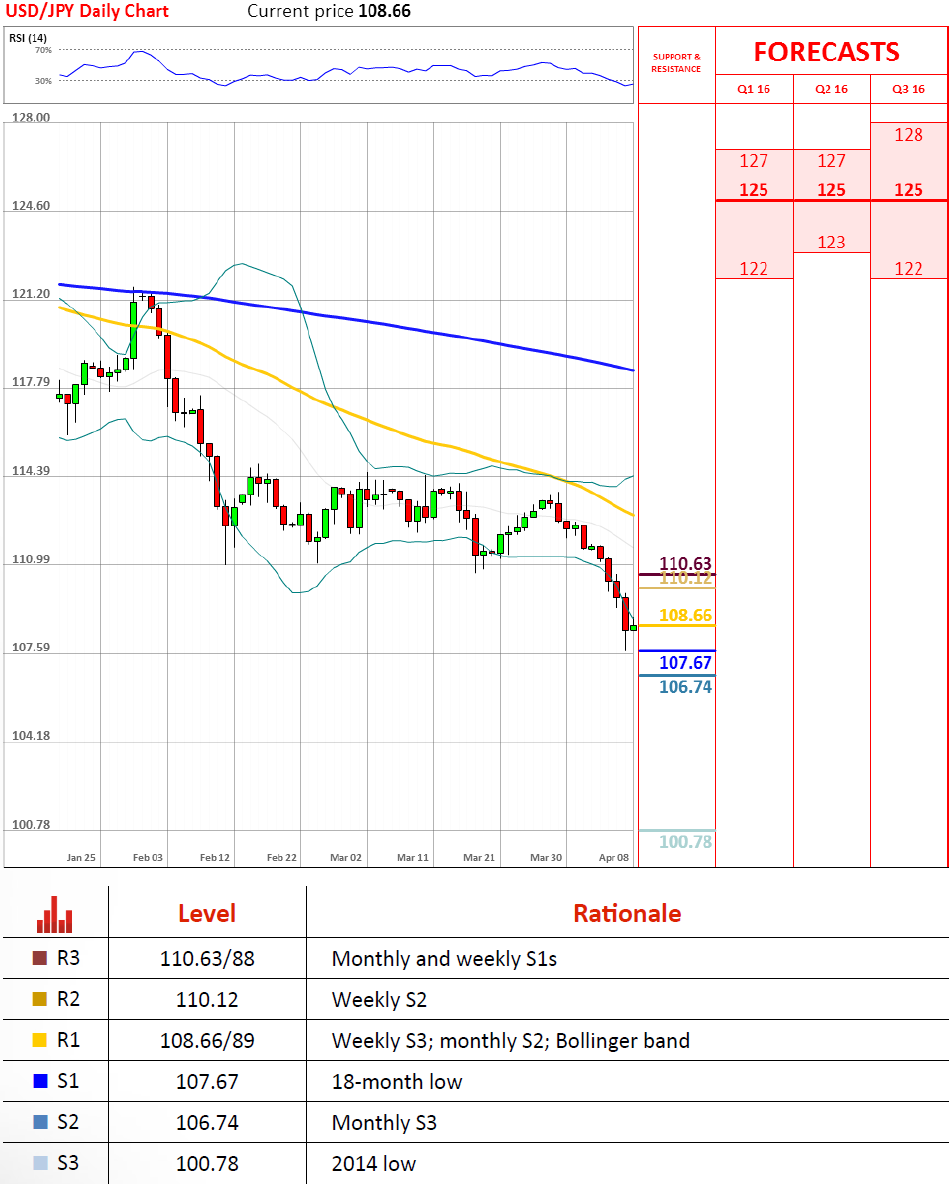Click the 104.18 price axis label
The height and width of the screenshot is (1184, 952).
tap(31, 735)
